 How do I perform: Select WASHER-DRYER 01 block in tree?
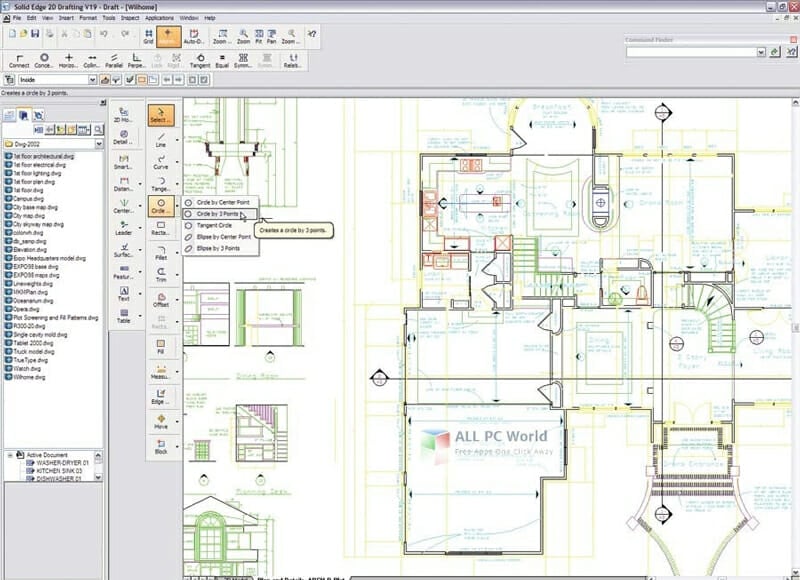57,463
